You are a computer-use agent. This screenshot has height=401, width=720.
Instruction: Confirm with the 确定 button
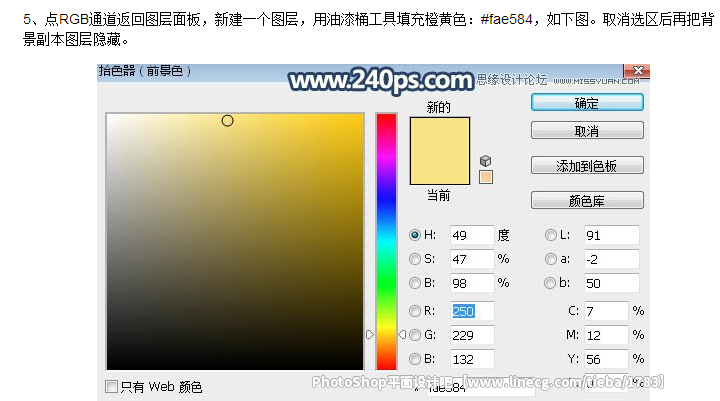tap(587, 102)
